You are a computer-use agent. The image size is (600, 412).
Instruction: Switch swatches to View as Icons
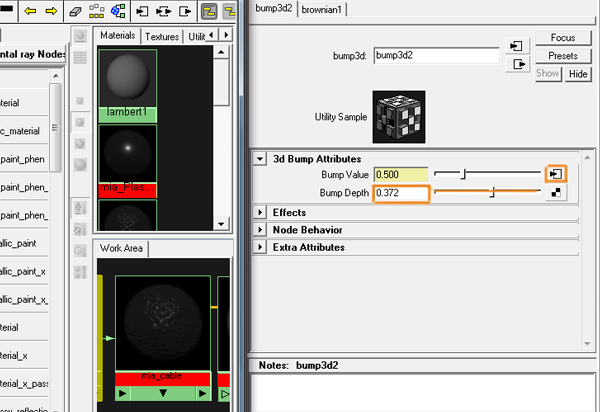point(80,36)
